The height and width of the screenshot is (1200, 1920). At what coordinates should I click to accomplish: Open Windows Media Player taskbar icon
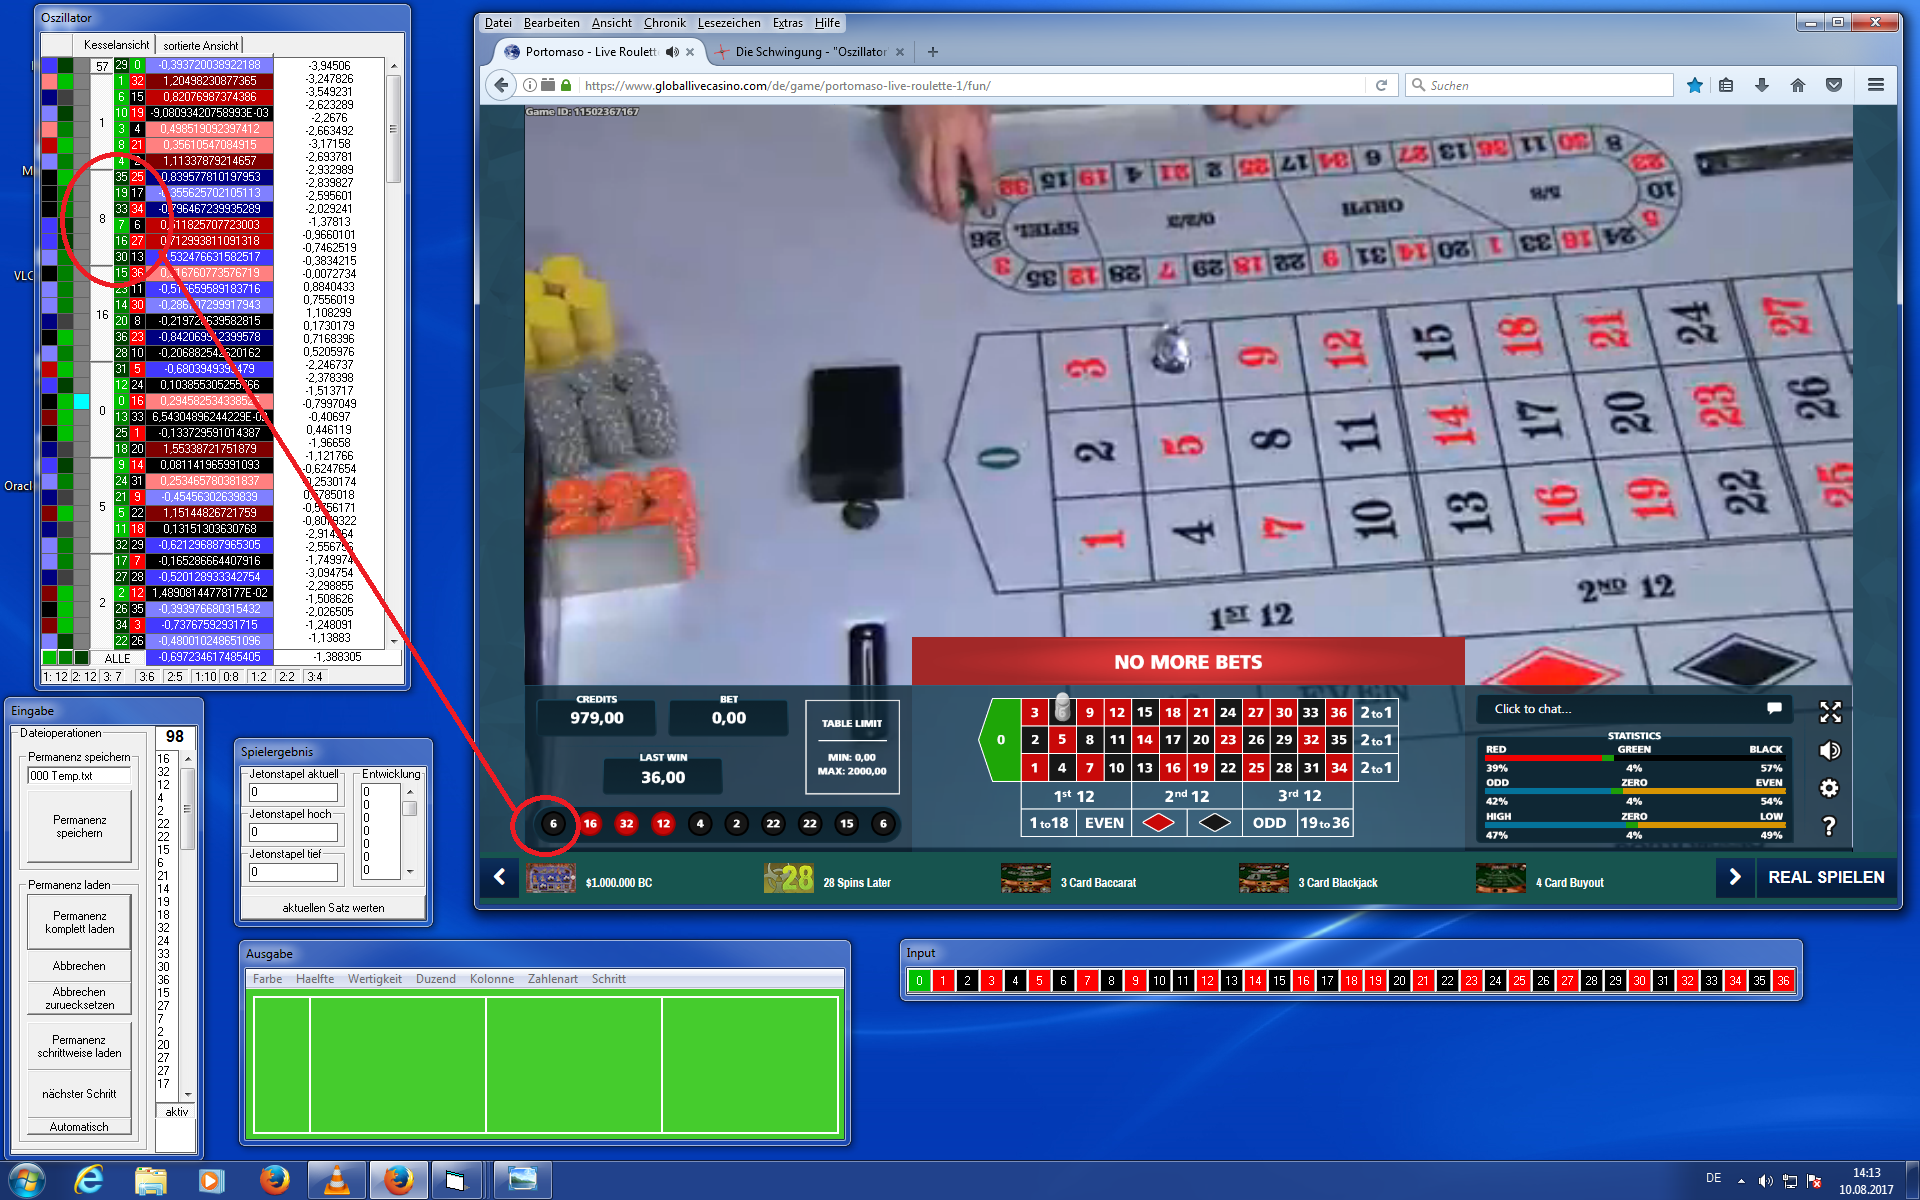pos(211,1181)
